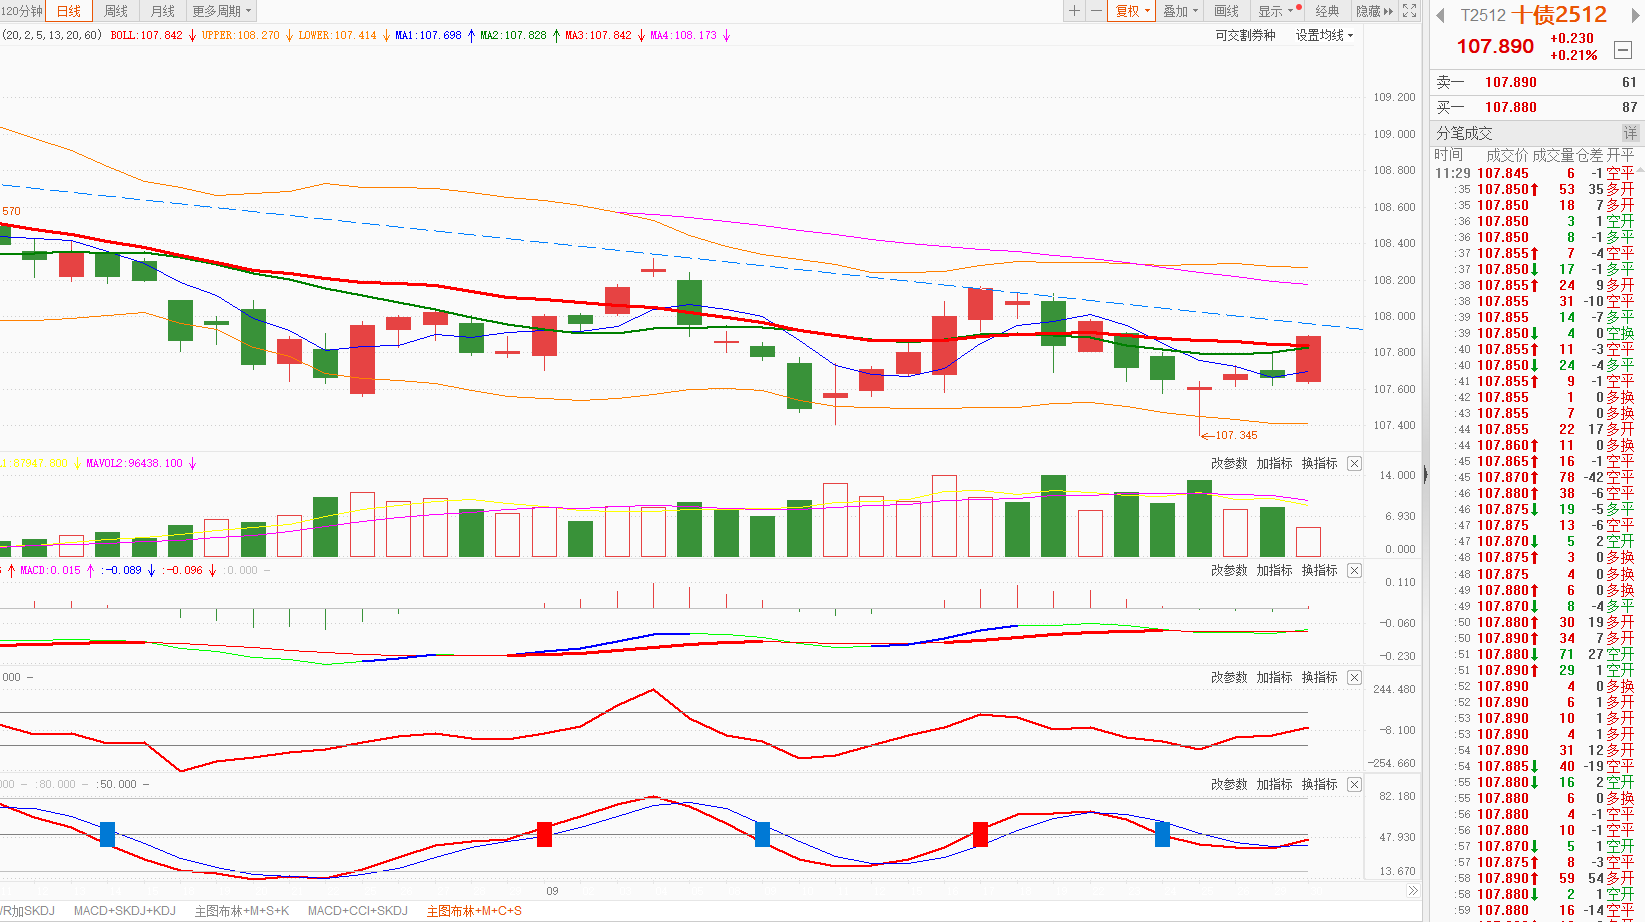The image size is (1645, 922).
Task: Click tallest green volume bar
Action: tap(1053, 516)
